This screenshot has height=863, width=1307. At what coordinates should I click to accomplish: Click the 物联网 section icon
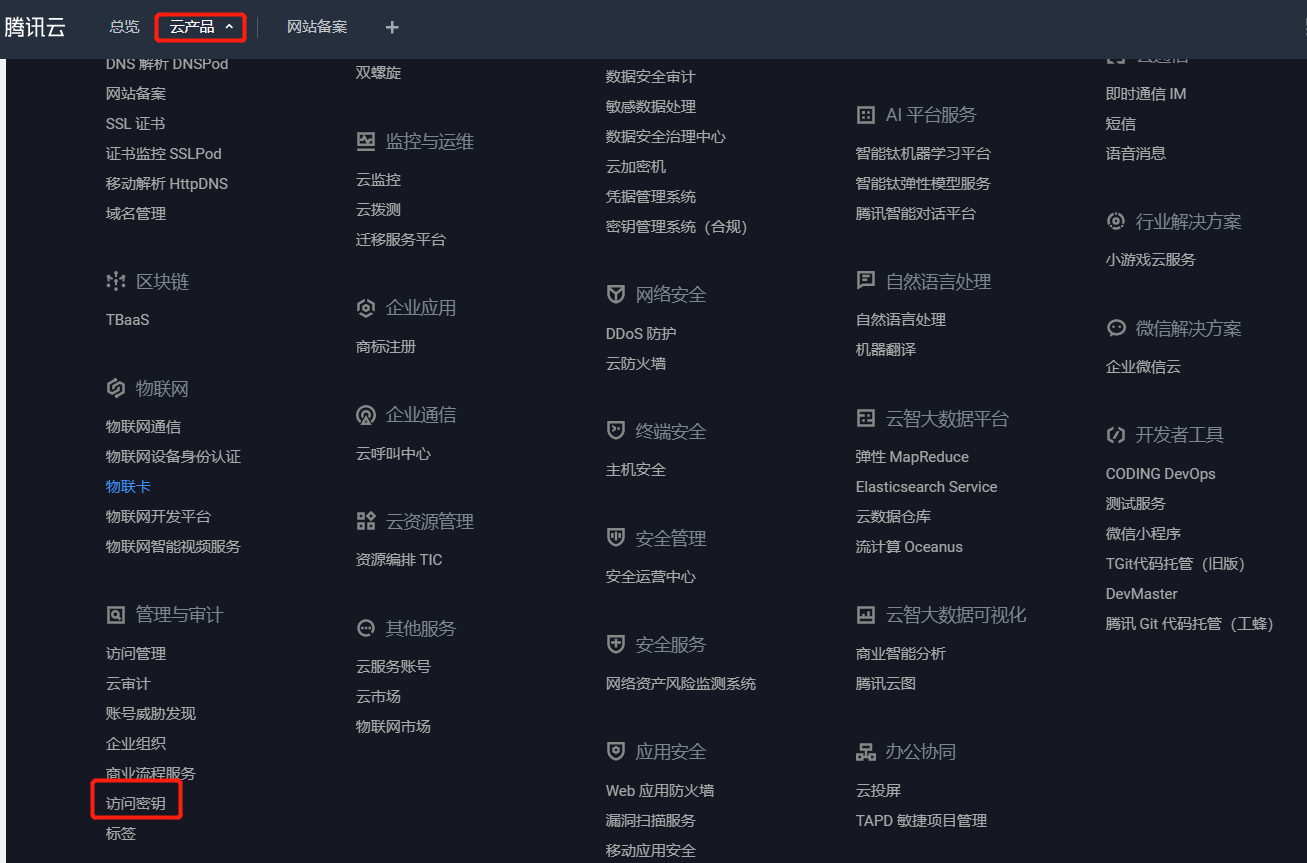click(115, 388)
